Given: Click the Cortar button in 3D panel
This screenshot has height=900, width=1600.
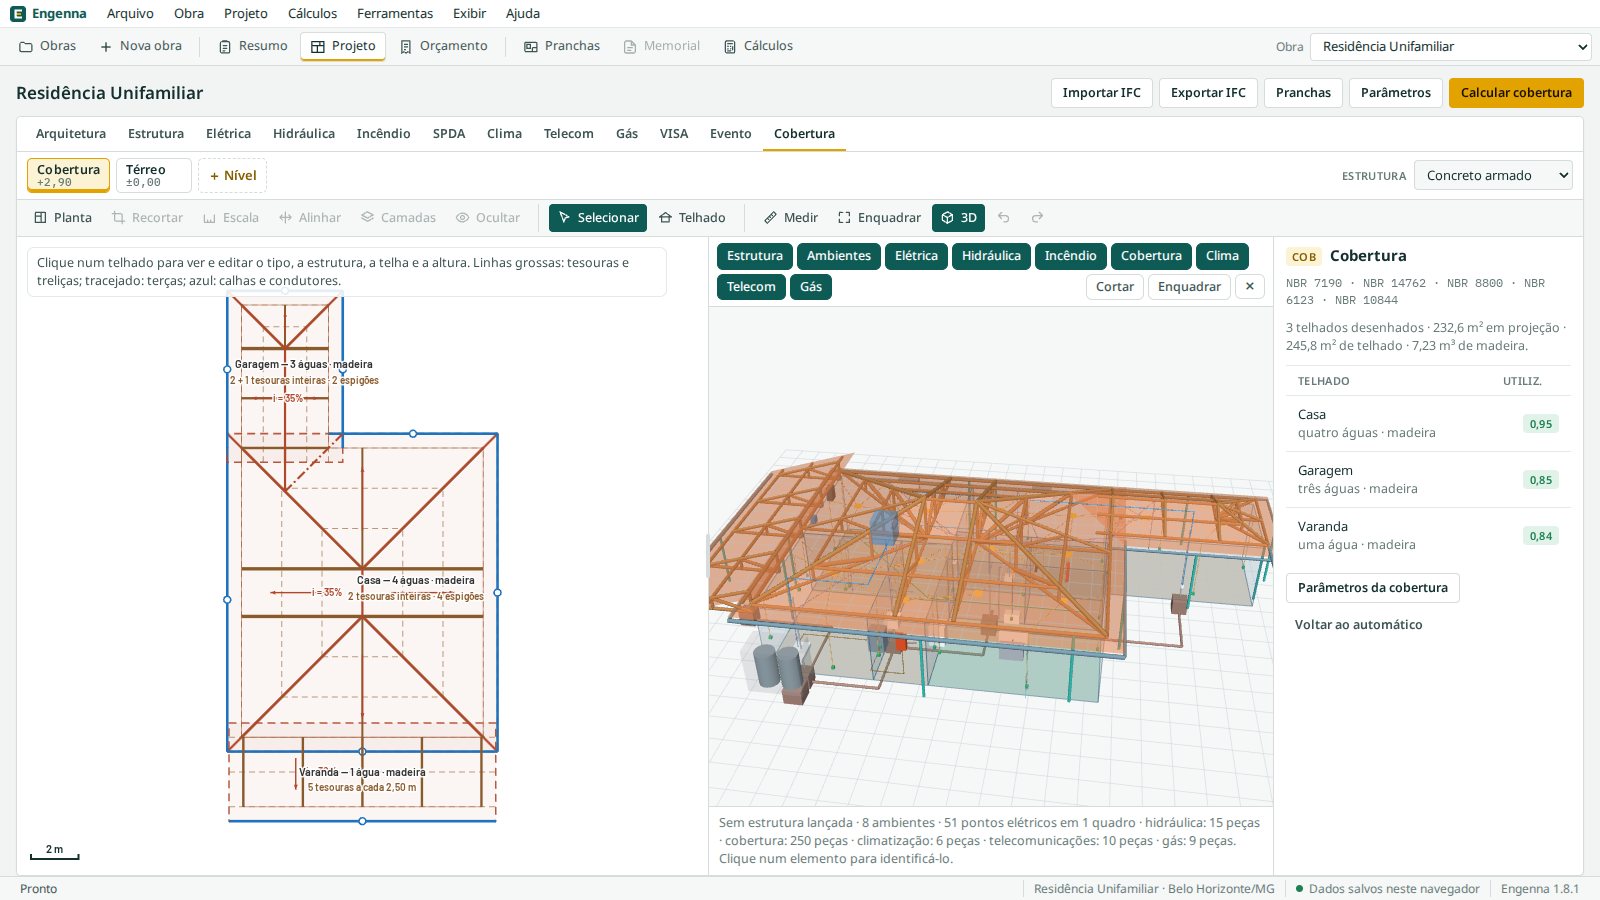Looking at the screenshot, I should point(1115,287).
